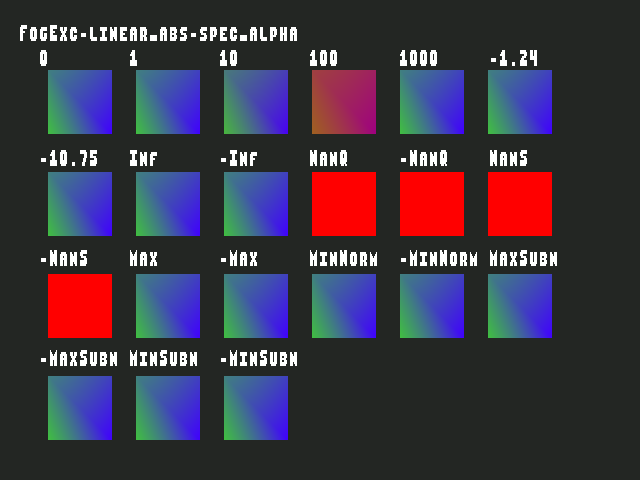The height and width of the screenshot is (480, 640).
Task: Click the label text -NanS
Action: pyautogui.click(x=64, y=258)
